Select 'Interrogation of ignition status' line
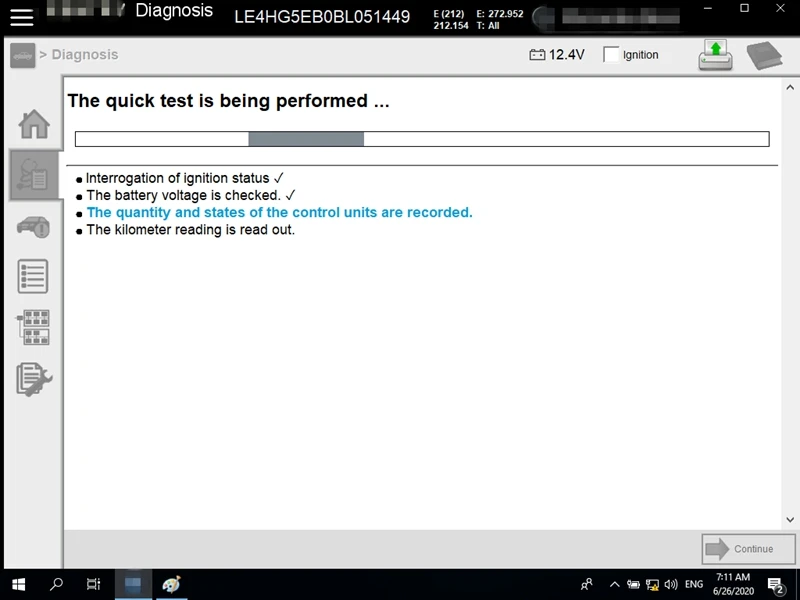 point(180,178)
